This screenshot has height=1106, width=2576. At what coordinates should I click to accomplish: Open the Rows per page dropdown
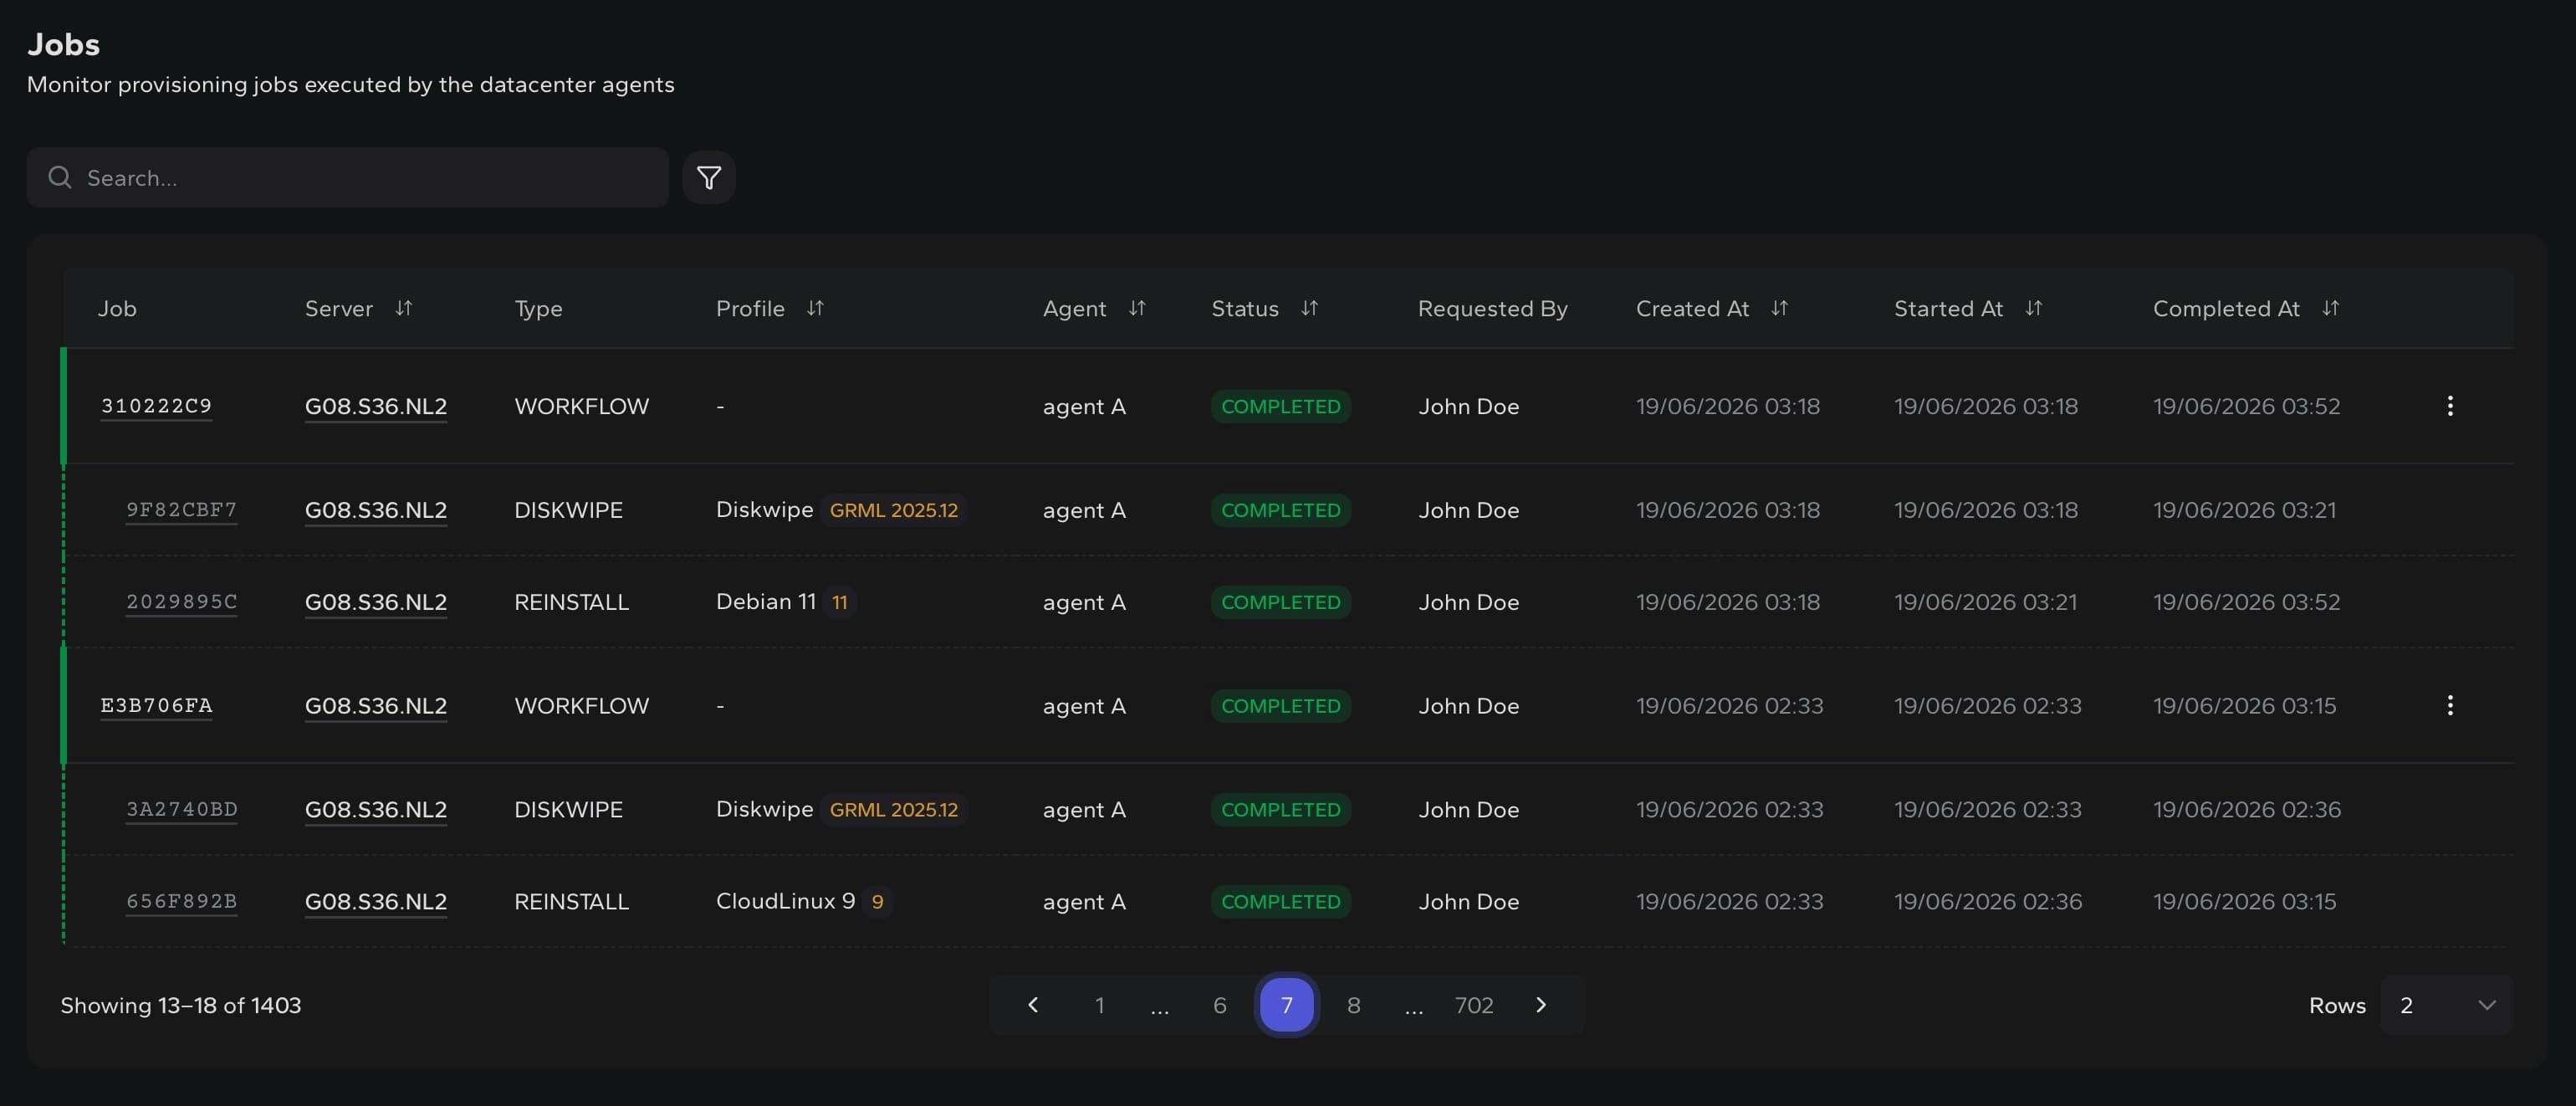(x=2446, y=1005)
